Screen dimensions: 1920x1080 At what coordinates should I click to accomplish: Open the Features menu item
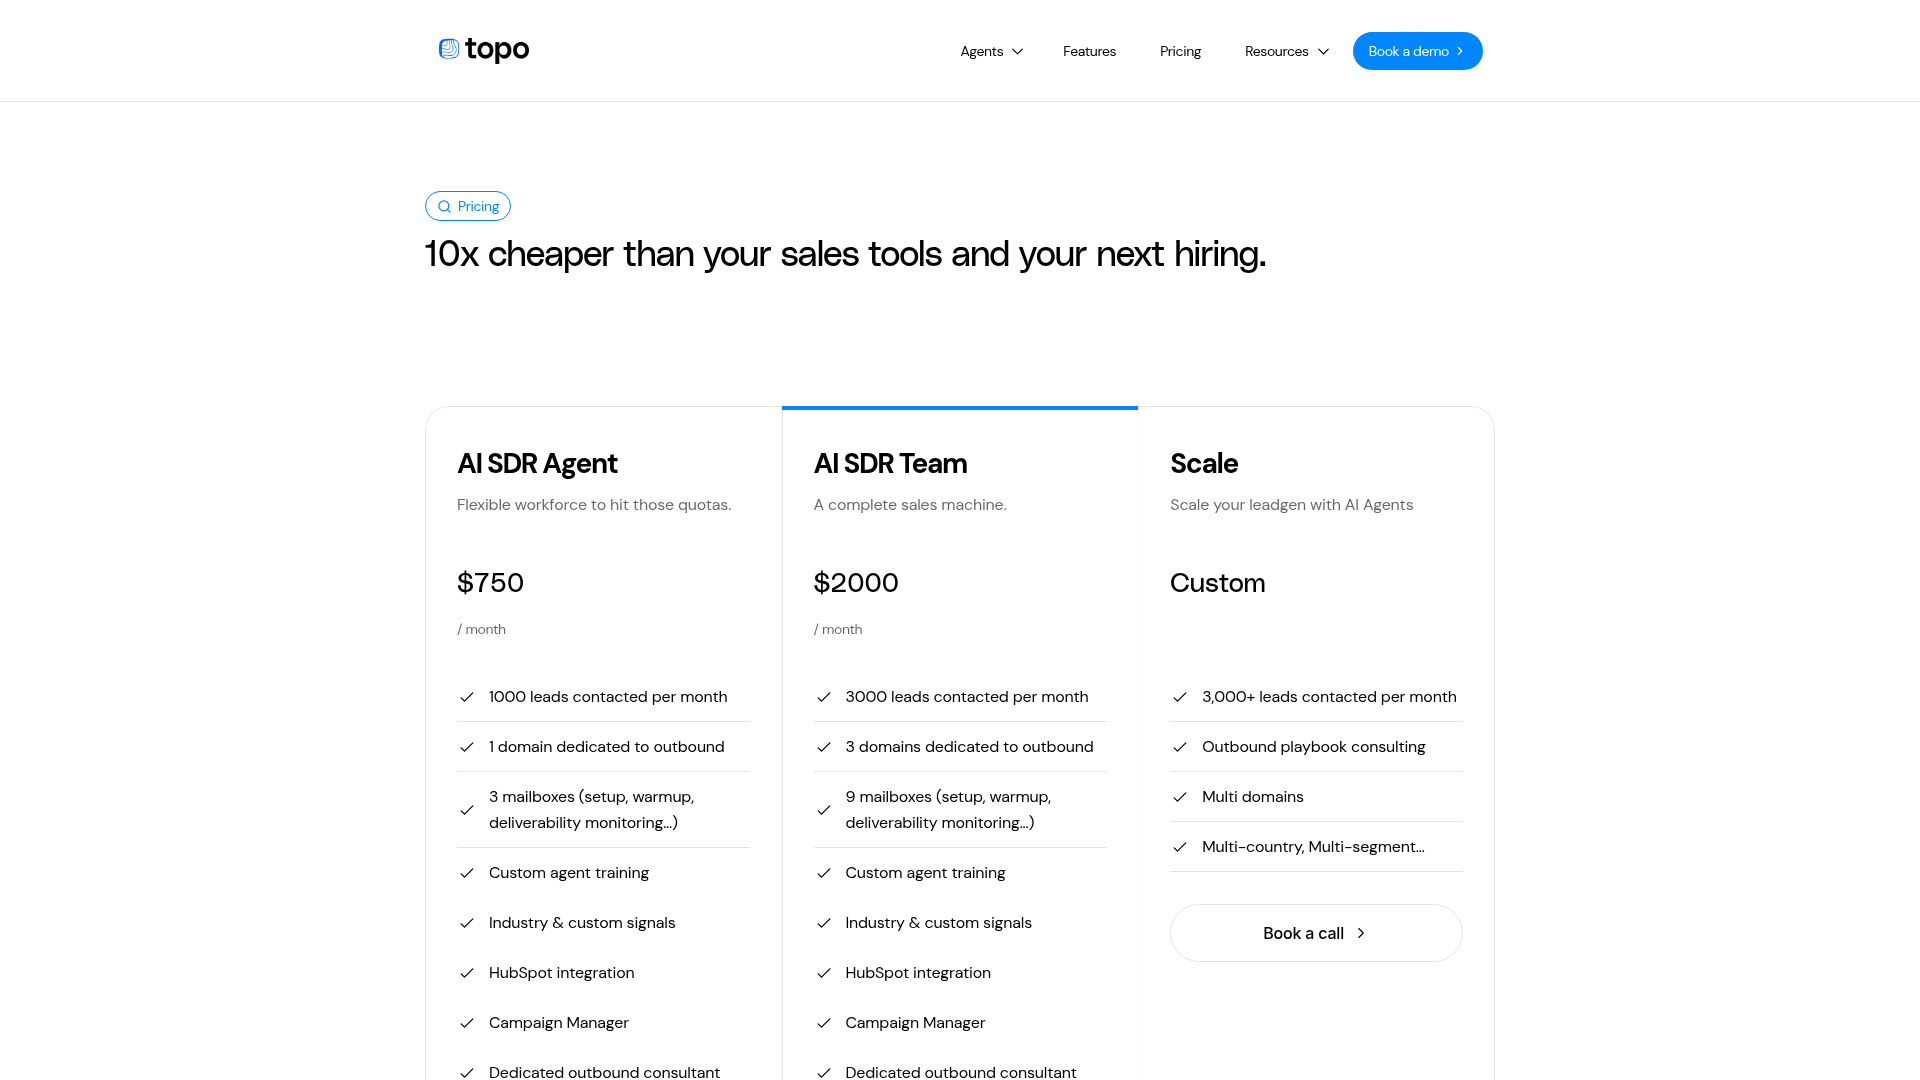(1089, 51)
